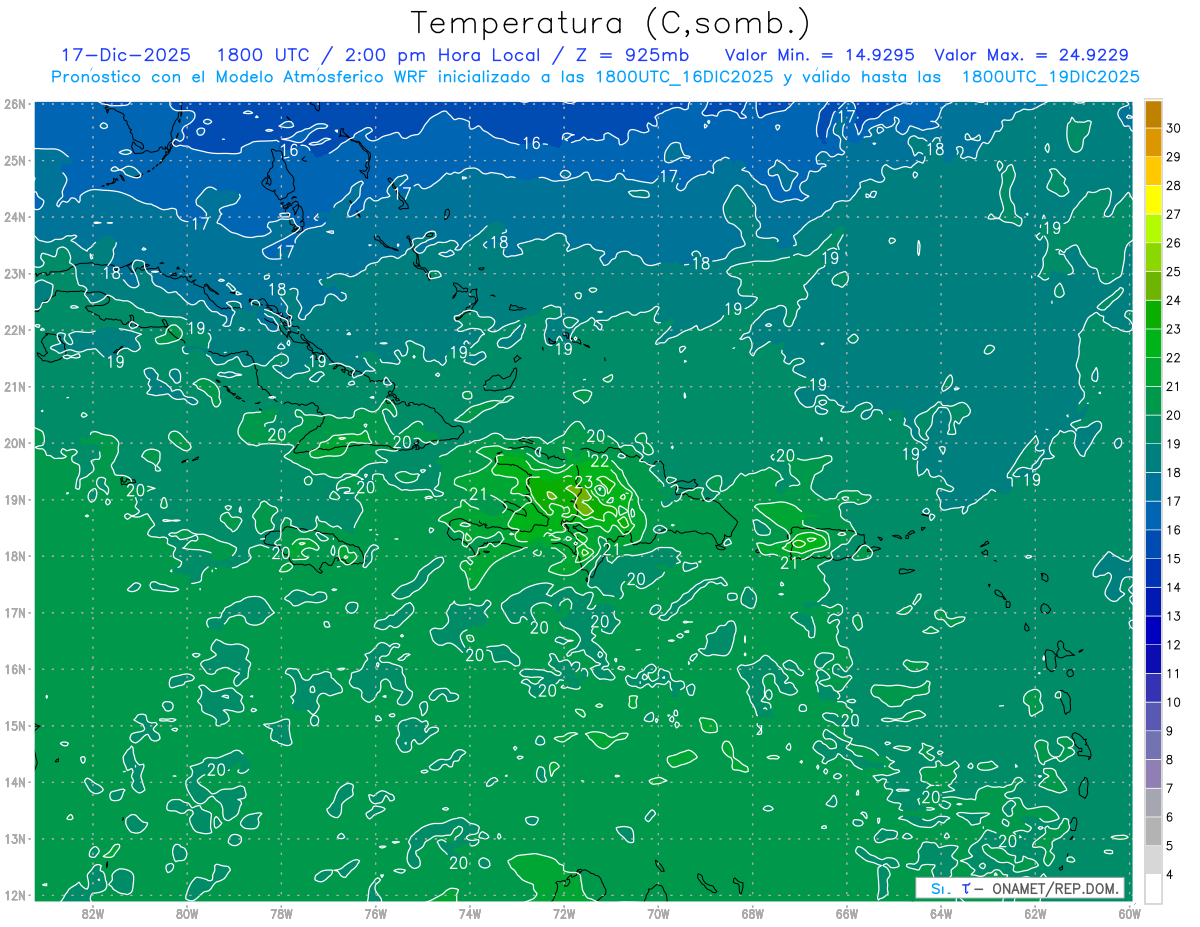Click the '9' label on the color scale
This screenshot has height=927, width=1200.
(1170, 731)
